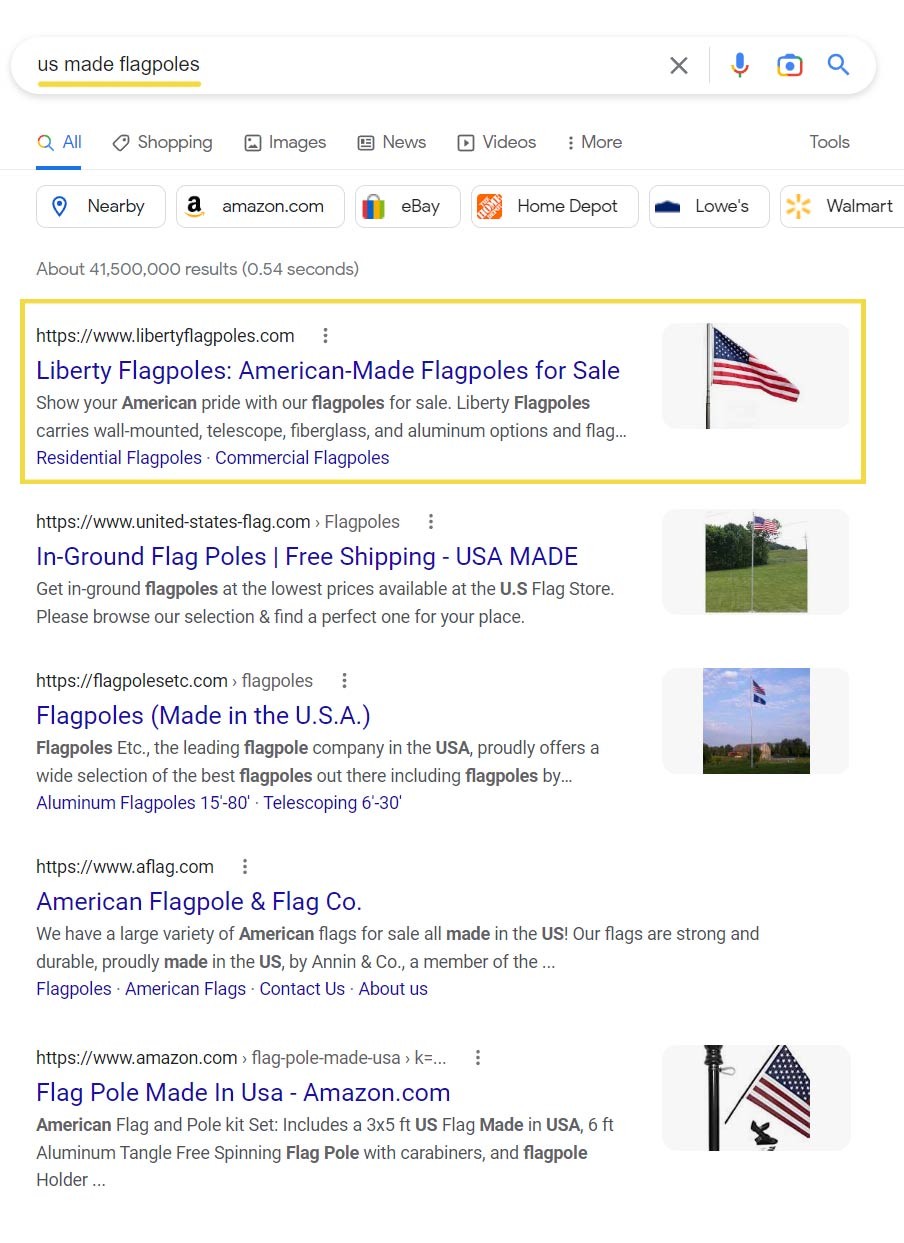Viewport: 904px width, 1243px height.
Task: Click the Tools button
Action: click(x=829, y=142)
